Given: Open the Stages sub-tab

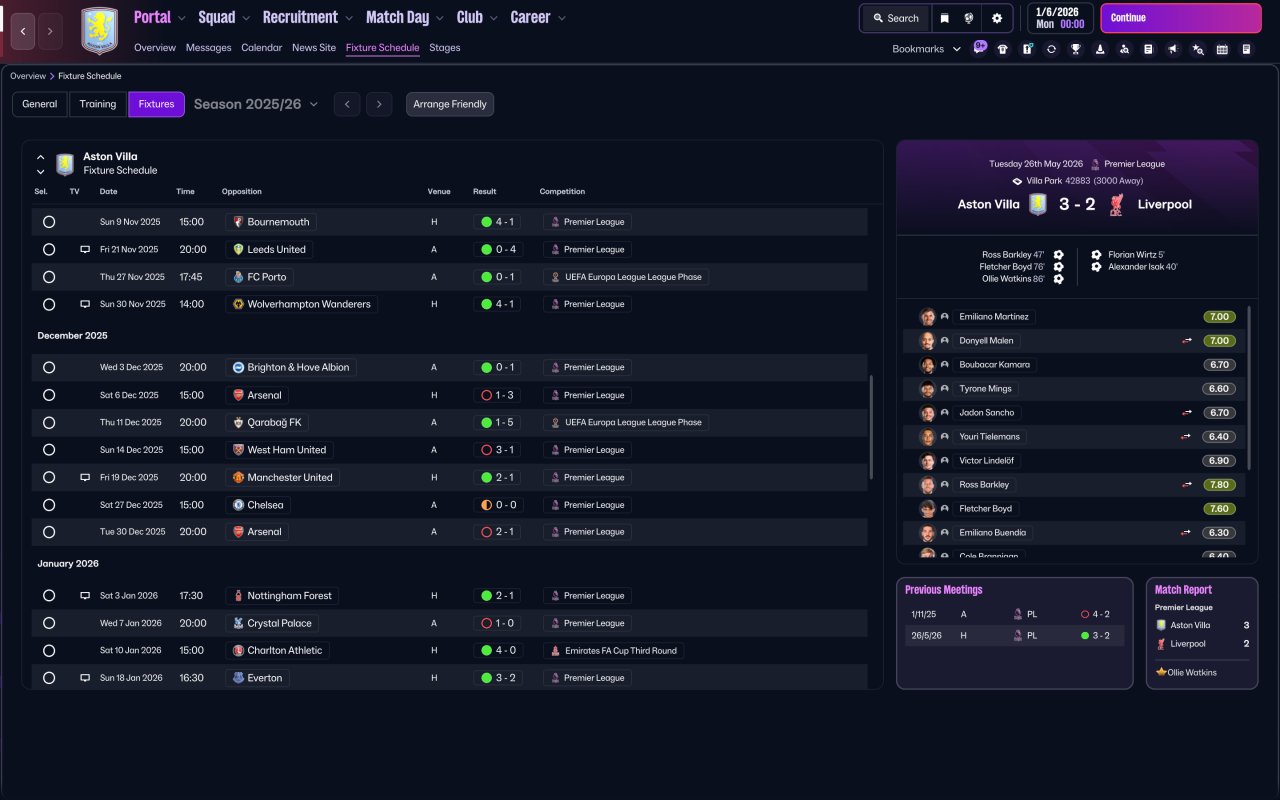Looking at the screenshot, I should pos(445,48).
